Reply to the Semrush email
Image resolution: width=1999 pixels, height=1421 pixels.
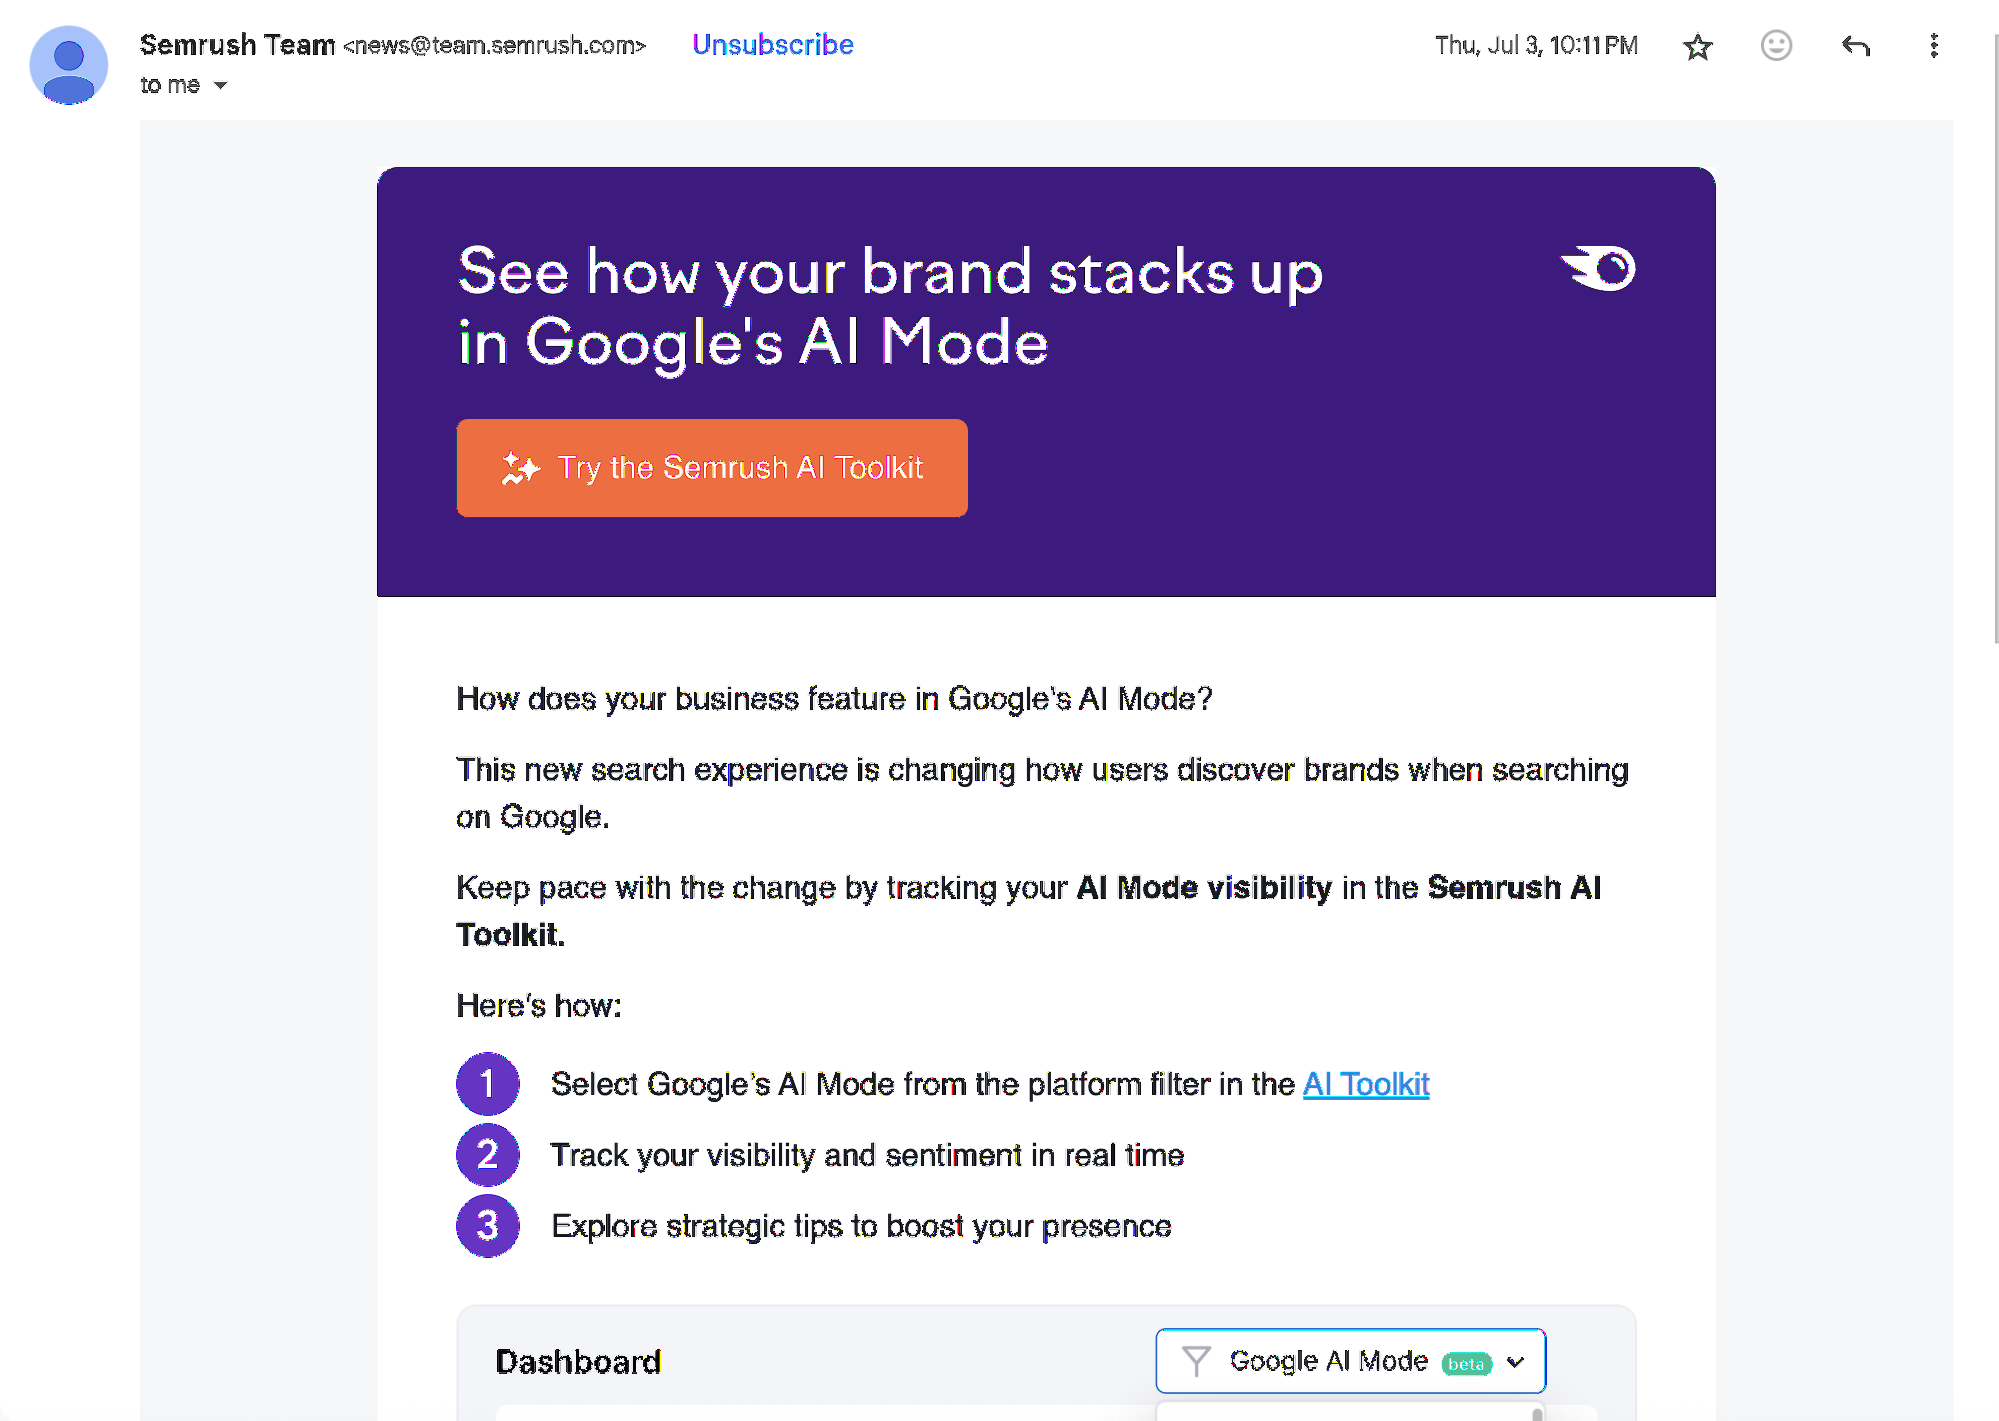pos(1854,46)
